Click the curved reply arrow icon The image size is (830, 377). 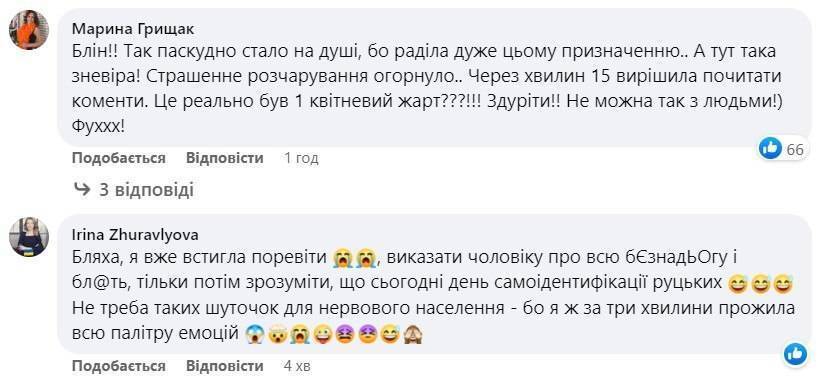point(82,190)
